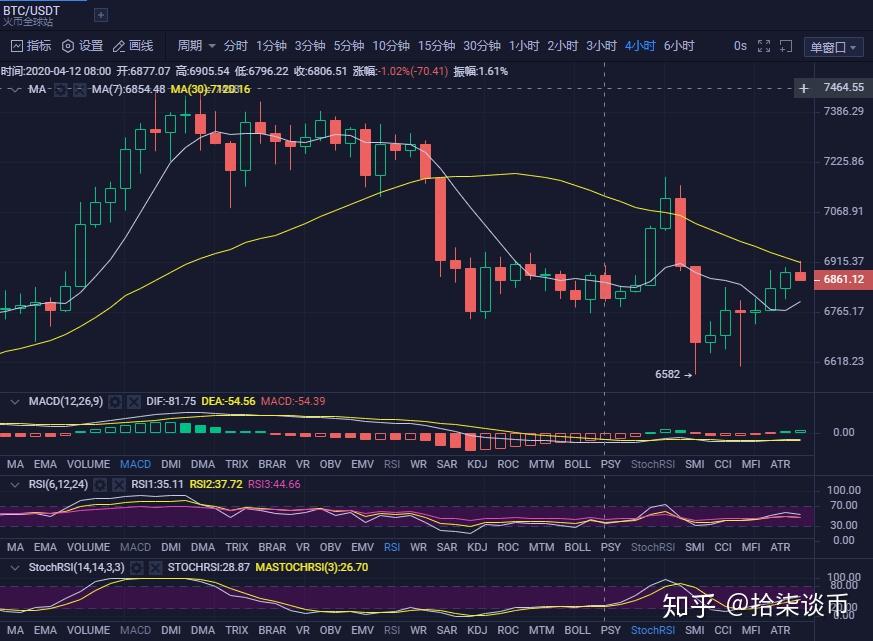Close the MACD(12,26,9) panel
The image size is (873, 641).
[134, 402]
